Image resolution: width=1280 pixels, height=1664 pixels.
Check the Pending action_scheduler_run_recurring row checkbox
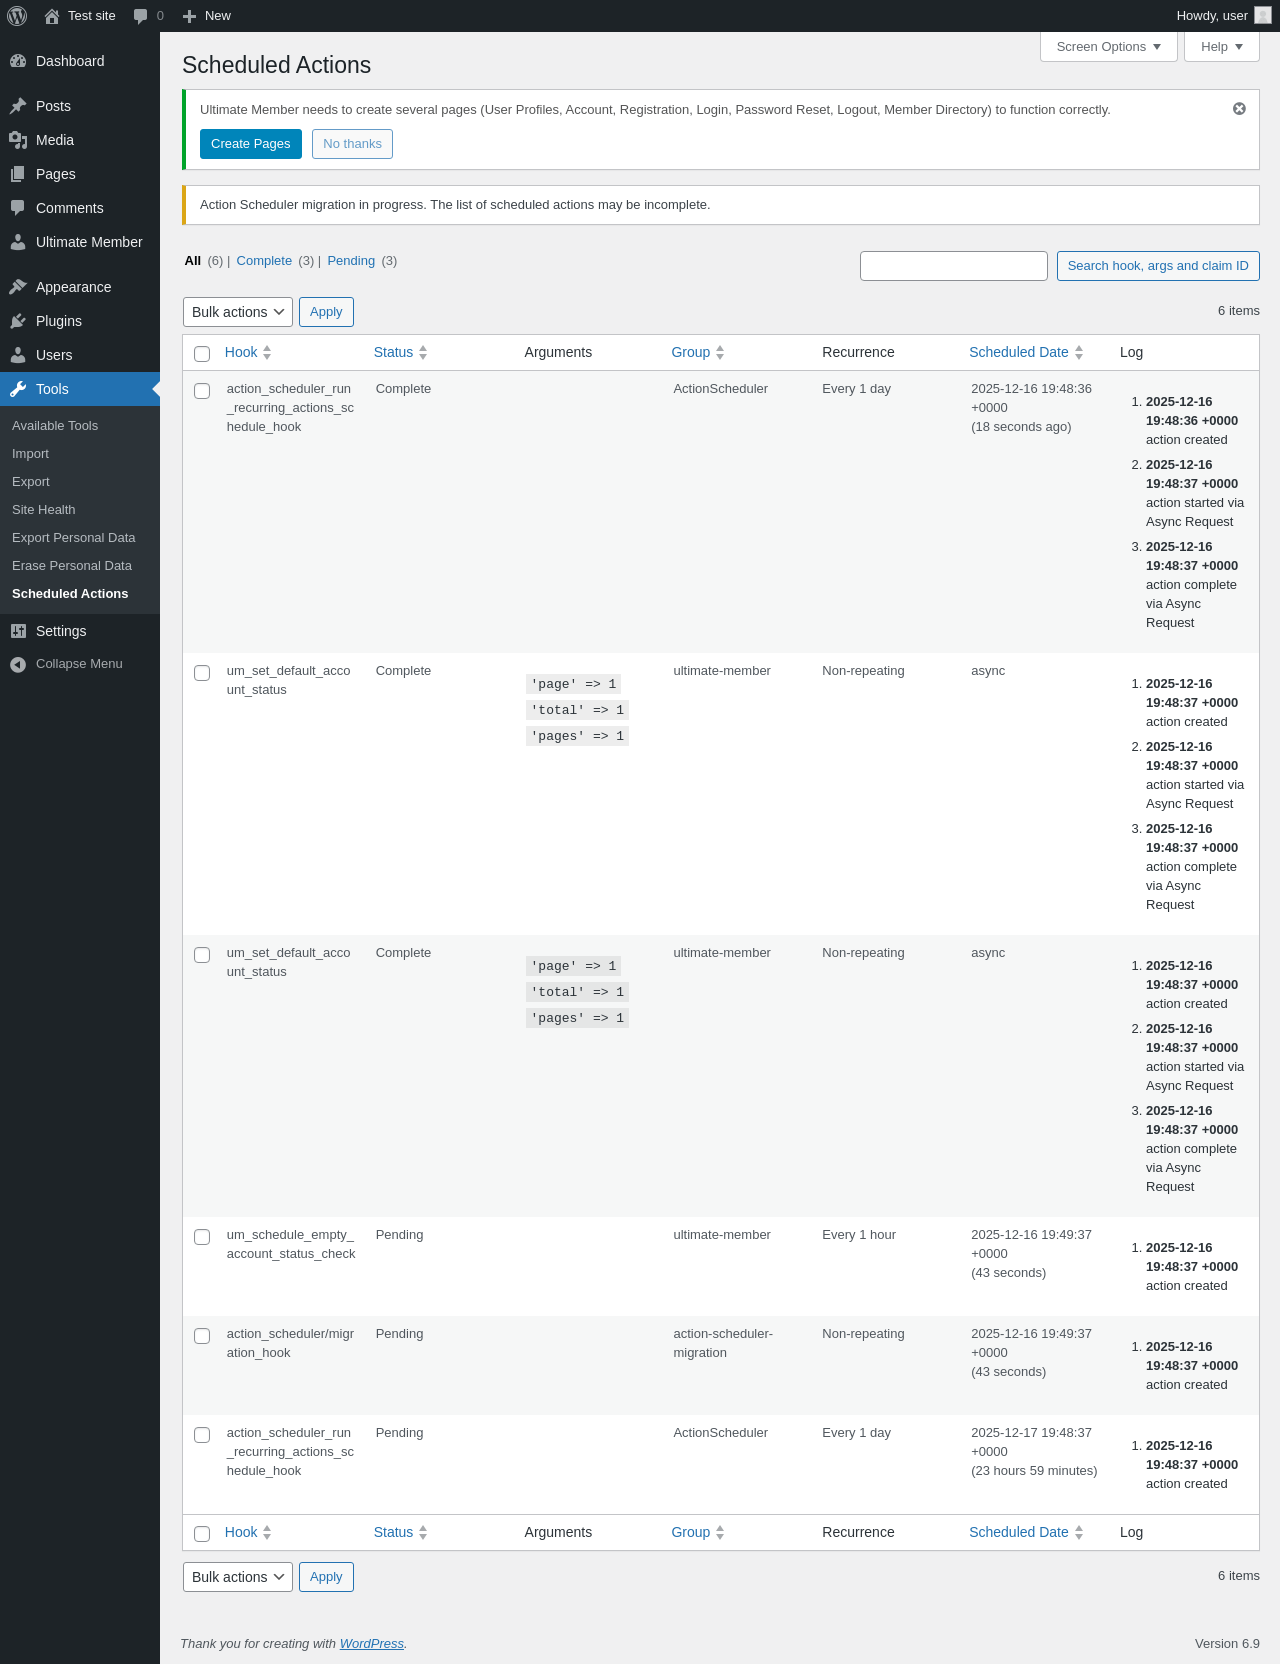[x=202, y=1435]
